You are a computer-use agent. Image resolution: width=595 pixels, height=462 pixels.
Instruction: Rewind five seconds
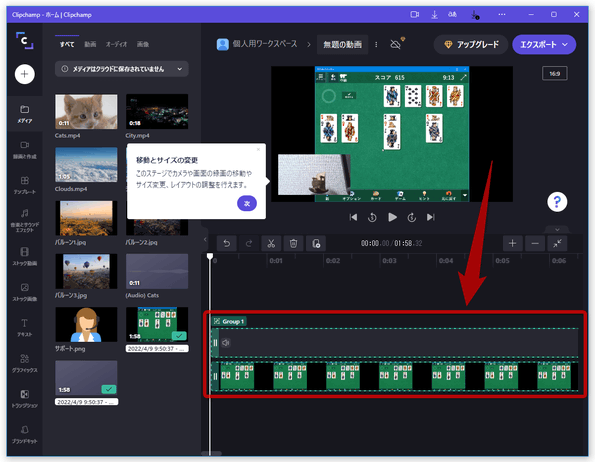click(x=372, y=217)
